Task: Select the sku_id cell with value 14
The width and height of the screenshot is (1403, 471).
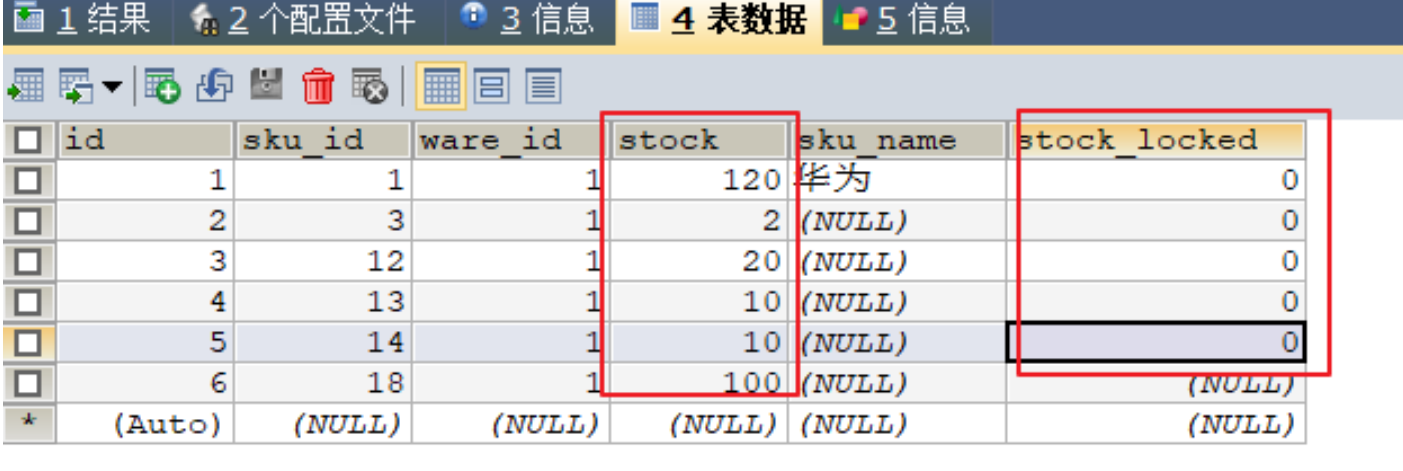Action: 322,343
